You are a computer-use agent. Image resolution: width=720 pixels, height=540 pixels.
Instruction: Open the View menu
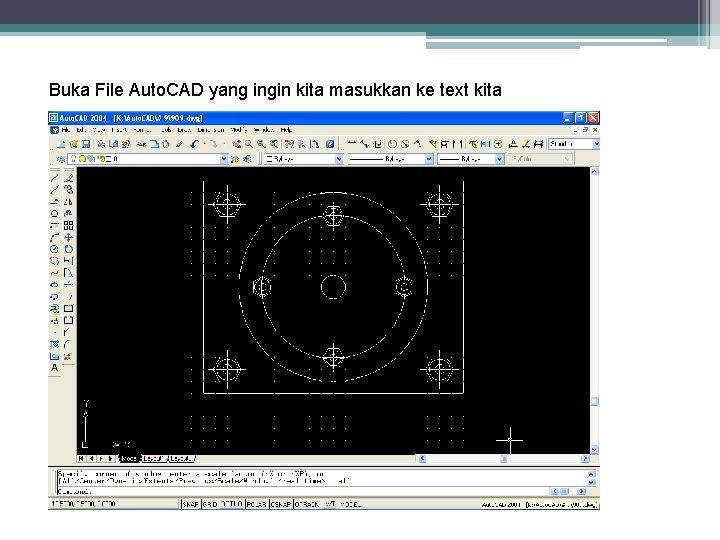(98, 130)
